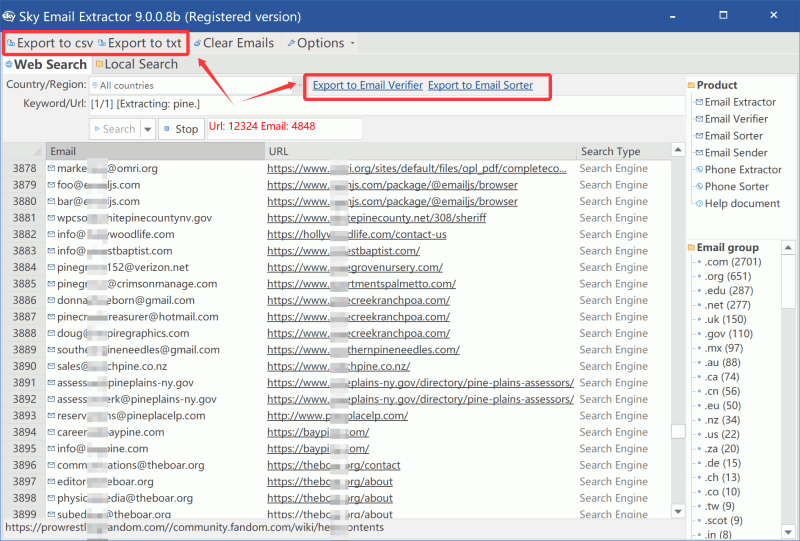
Task: Click Email group scroll up arrow
Action: [788, 248]
